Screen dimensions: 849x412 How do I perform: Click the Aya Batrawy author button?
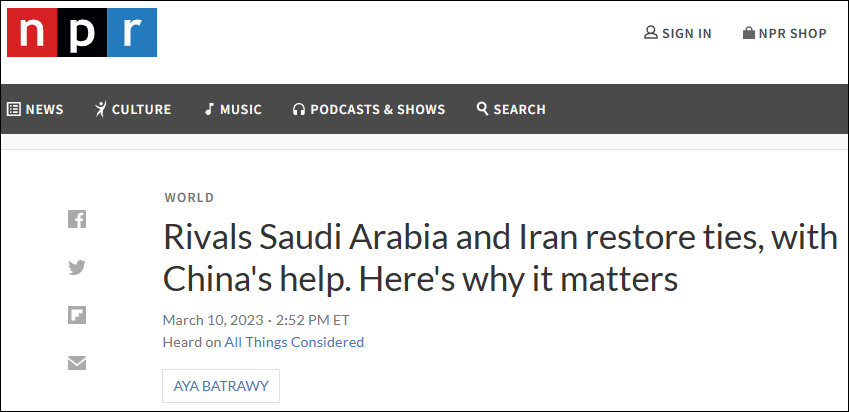click(221, 386)
